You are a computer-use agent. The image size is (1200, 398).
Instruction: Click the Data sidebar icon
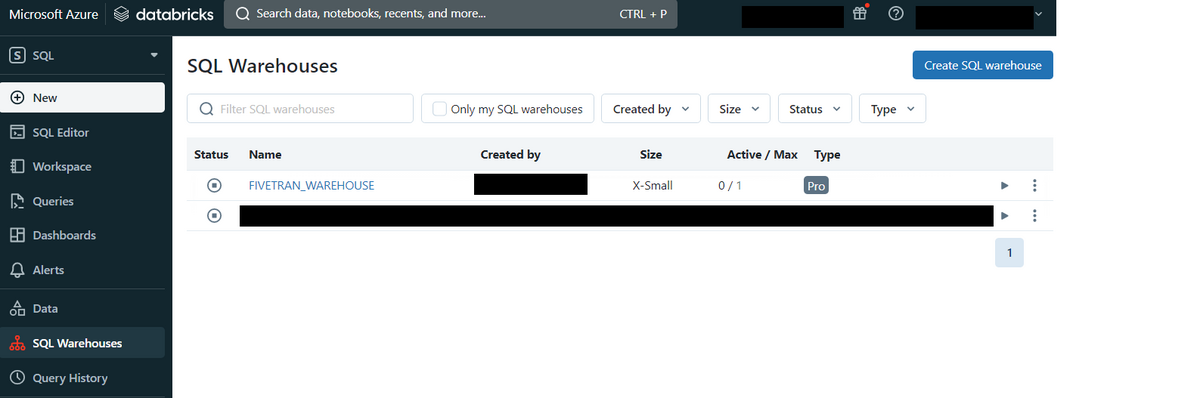[17, 308]
